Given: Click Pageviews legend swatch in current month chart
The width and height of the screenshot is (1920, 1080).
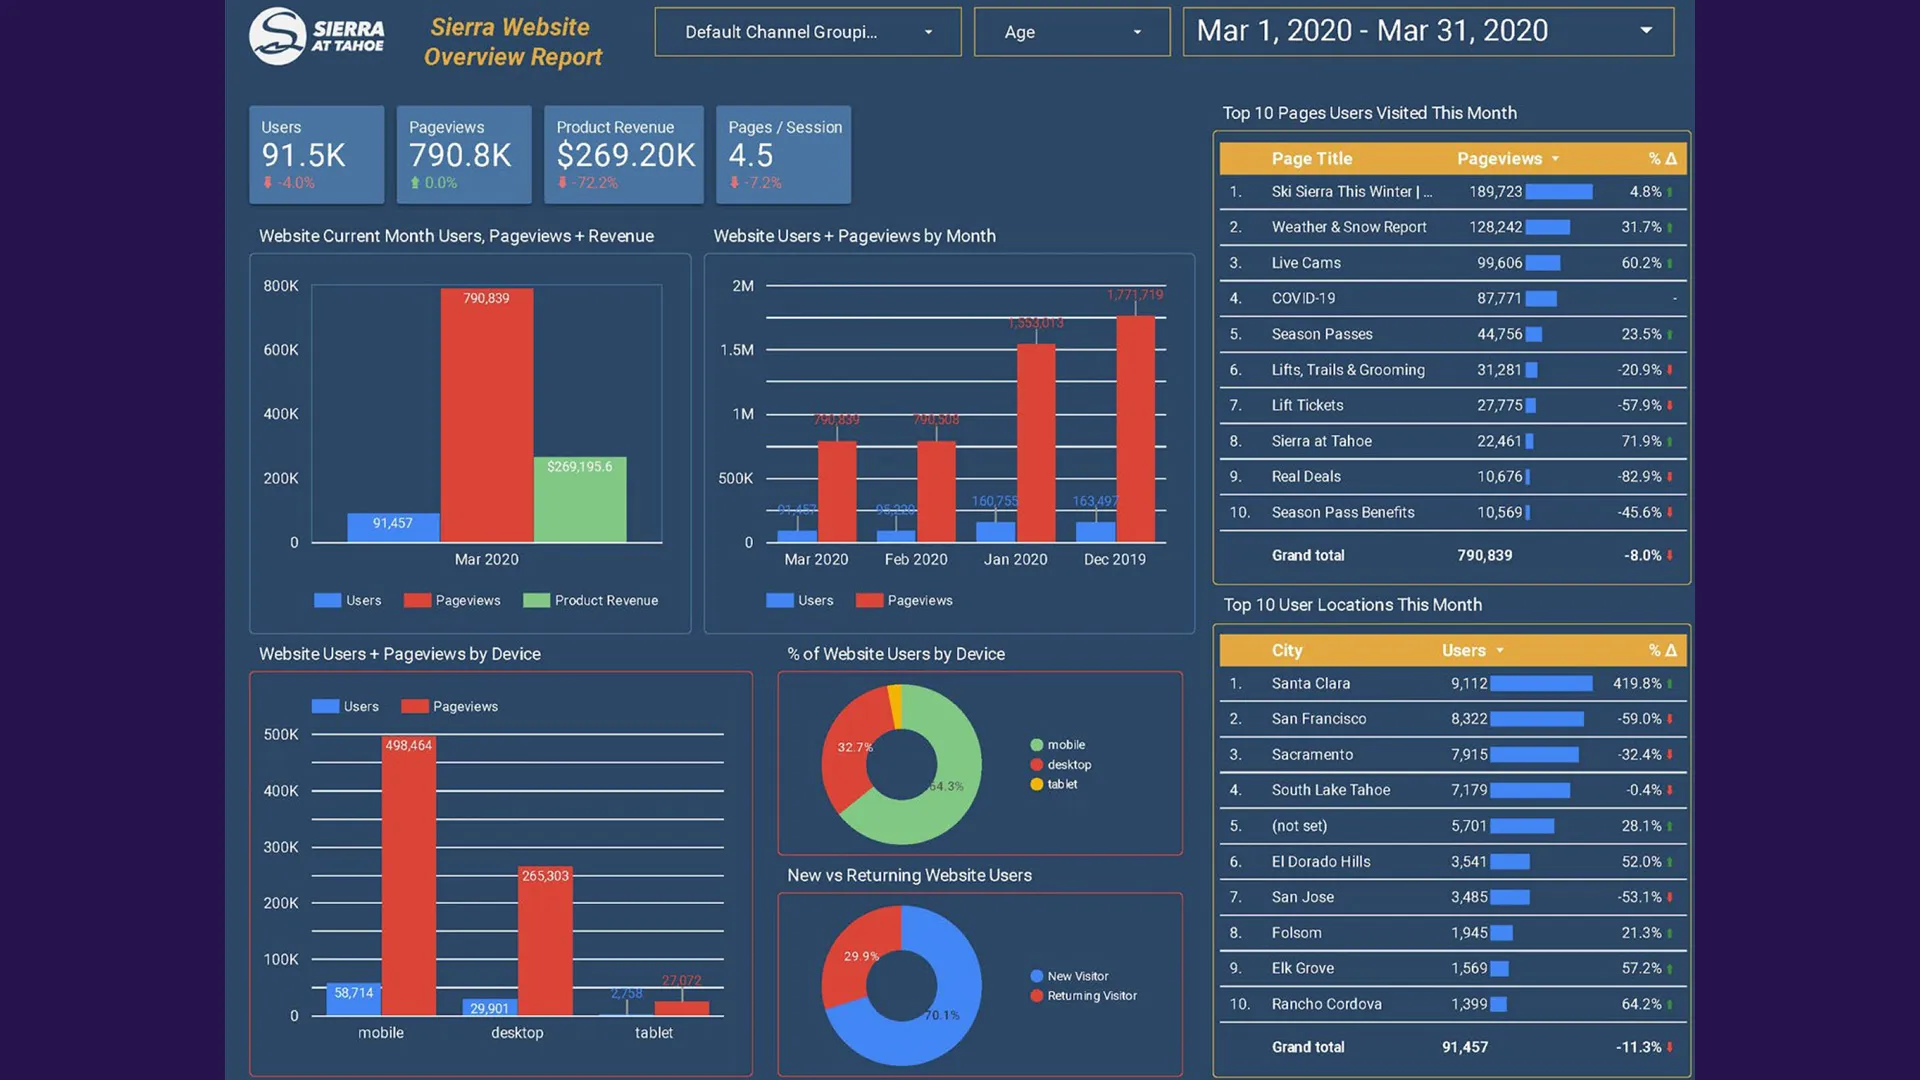Looking at the screenshot, I should tap(417, 601).
